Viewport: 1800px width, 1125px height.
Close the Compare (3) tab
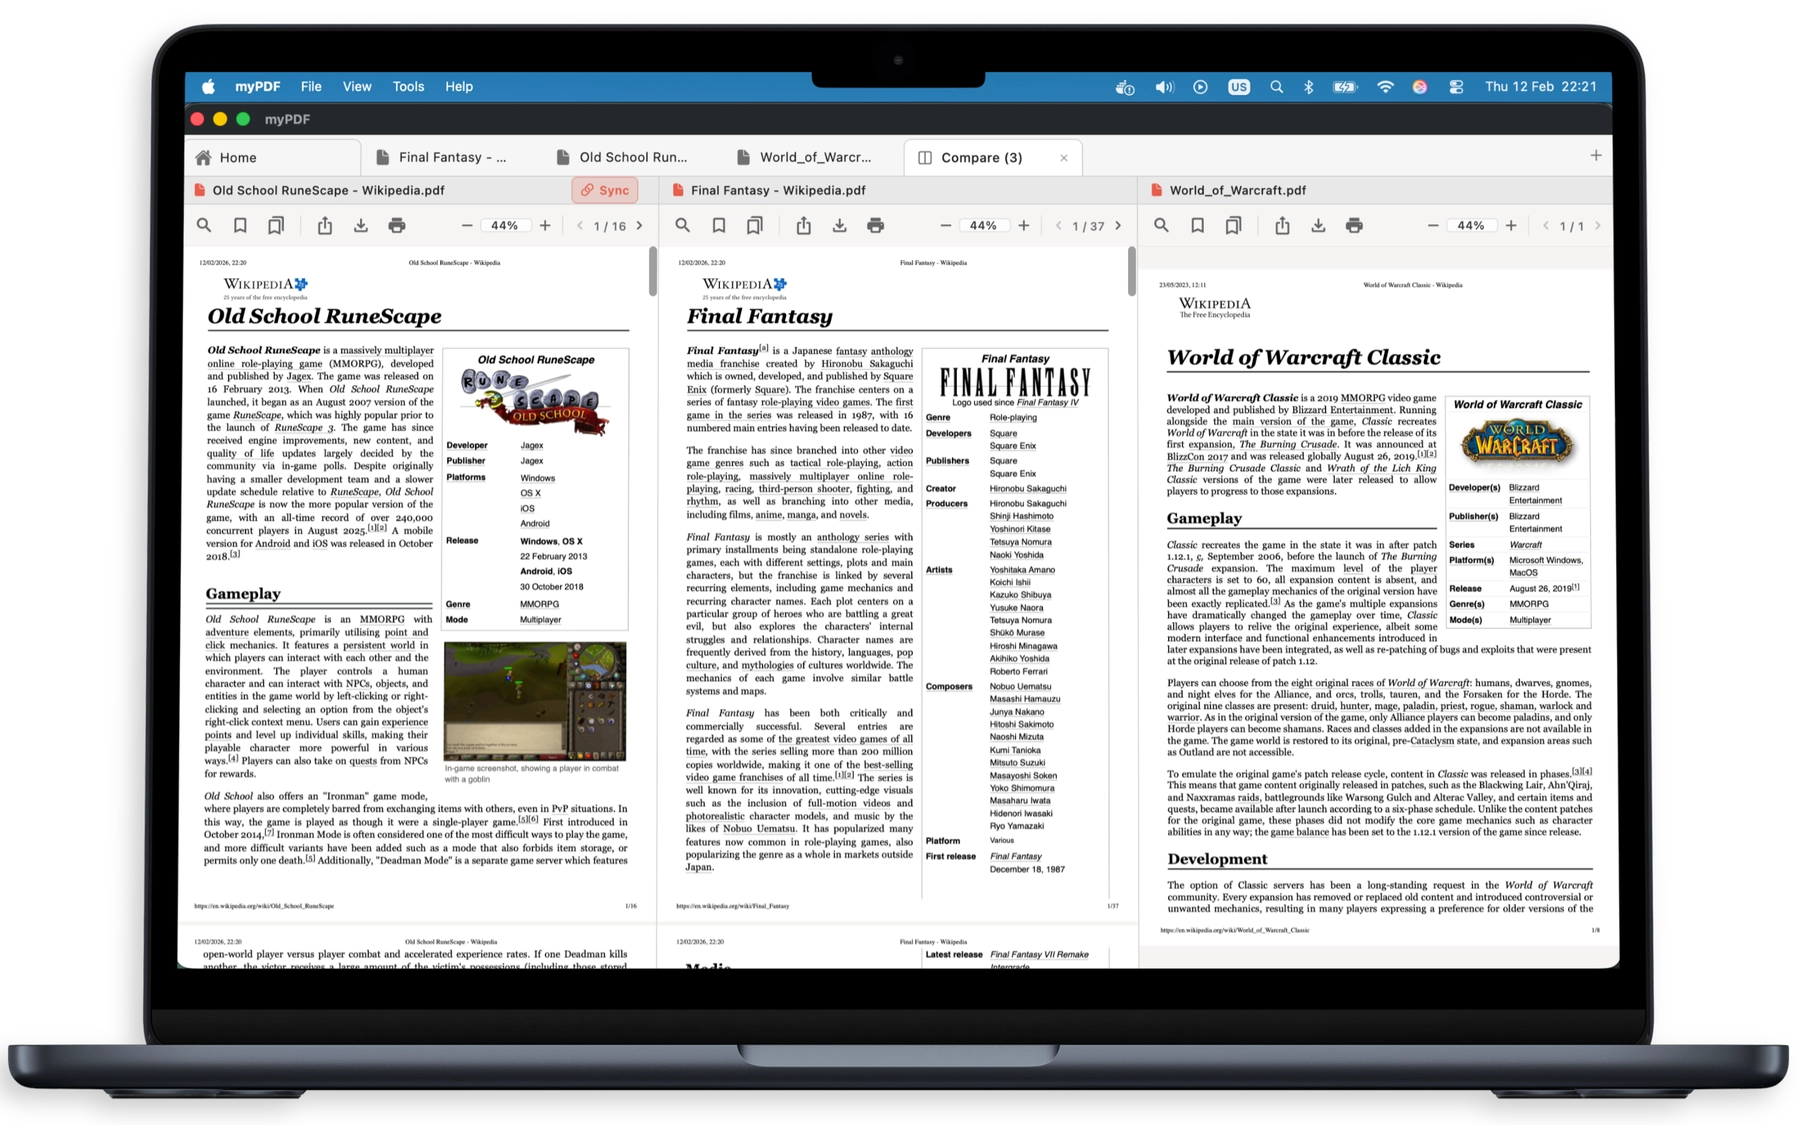[1063, 157]
